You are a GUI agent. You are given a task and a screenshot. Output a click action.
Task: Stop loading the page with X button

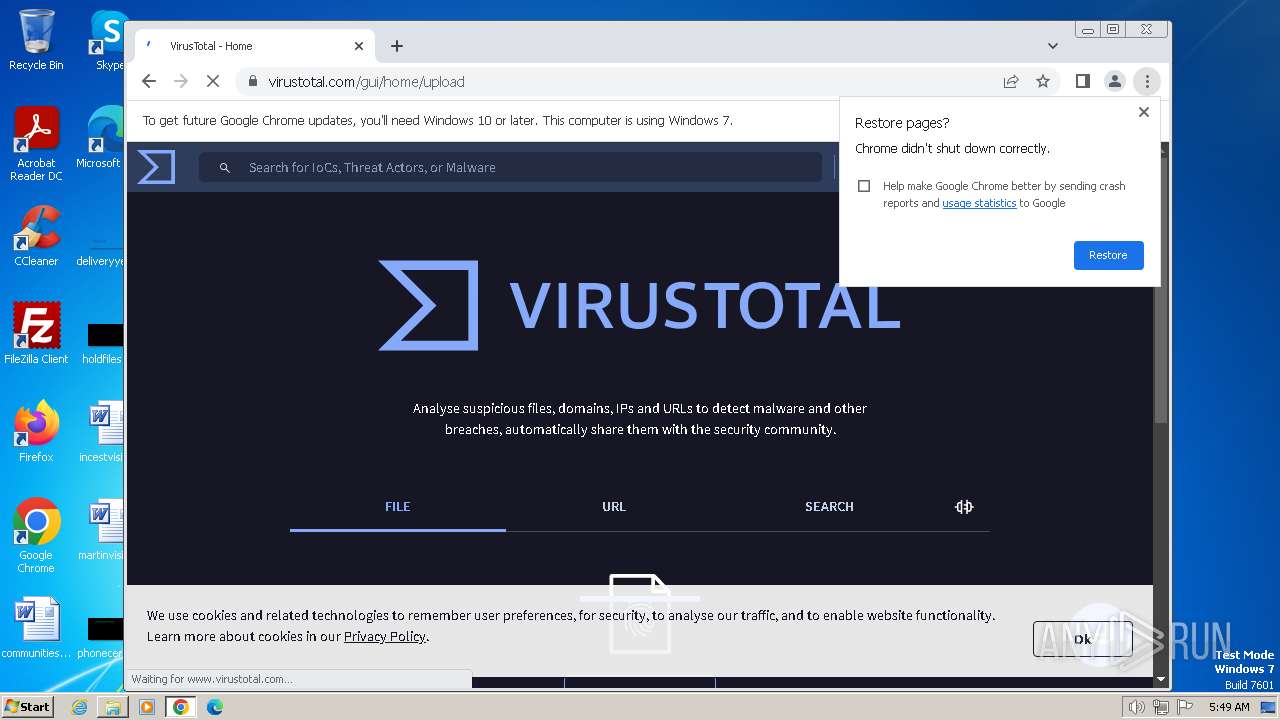[x=213, y=82]
